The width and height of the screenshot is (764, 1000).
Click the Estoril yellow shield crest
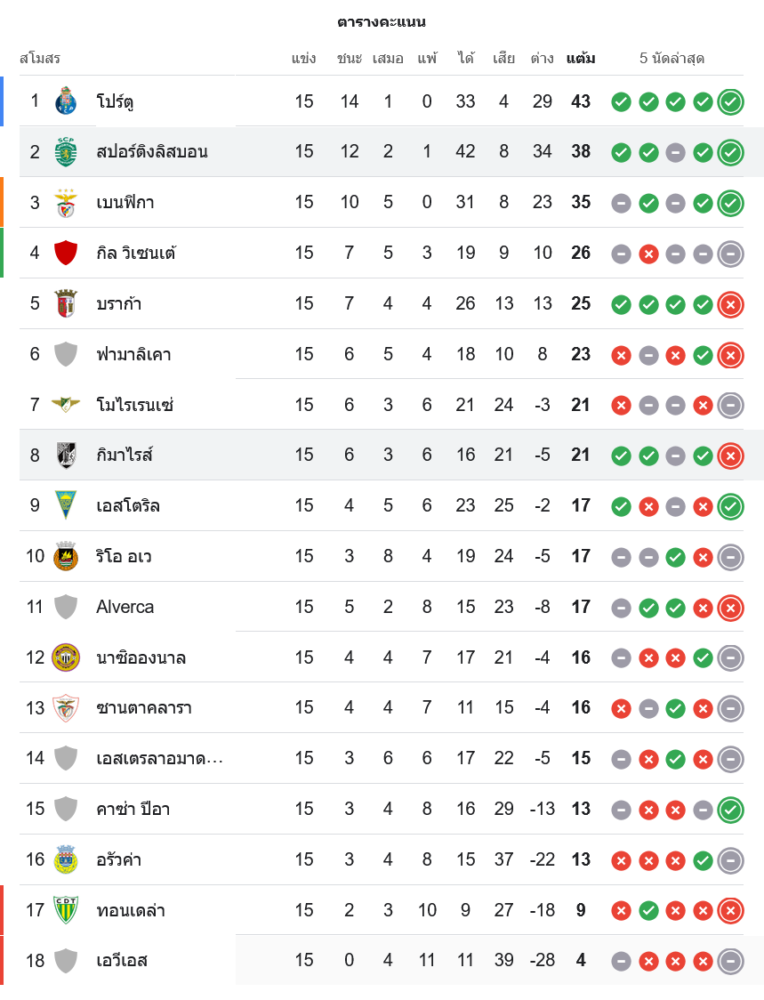click(66, 505)
